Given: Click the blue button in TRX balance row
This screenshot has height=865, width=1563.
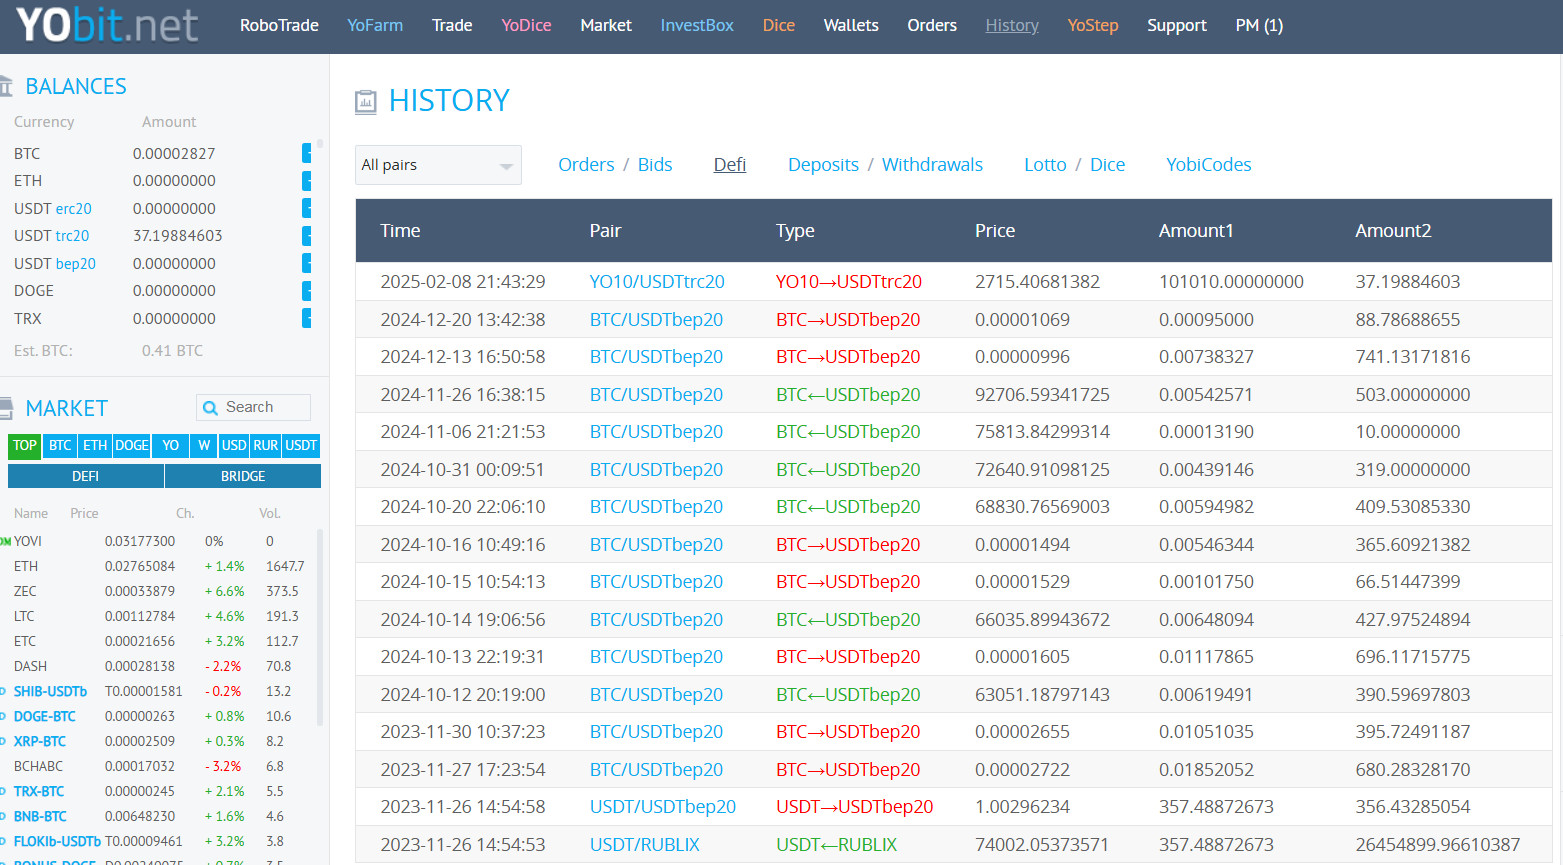Looking at the screenshot, I should (x=307, y=318).
